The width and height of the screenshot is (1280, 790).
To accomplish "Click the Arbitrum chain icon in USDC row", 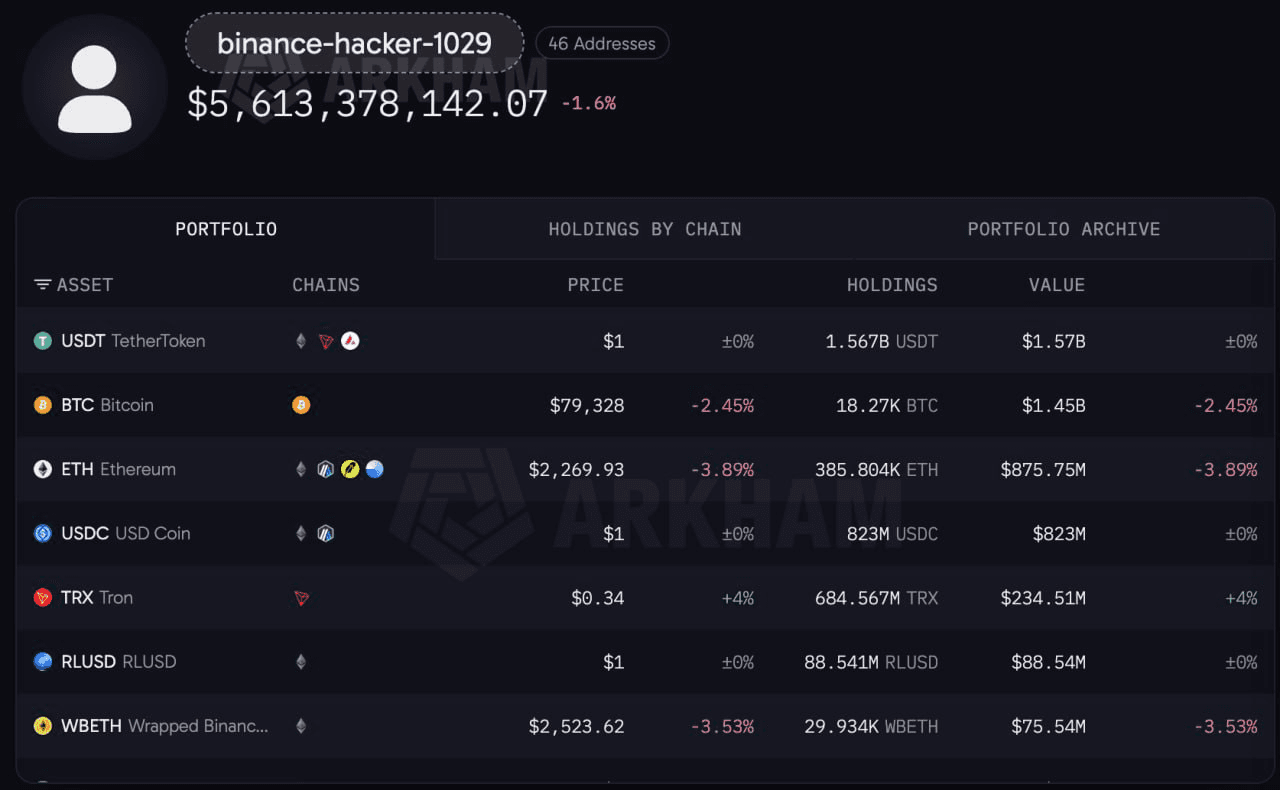I will coord(325,533).
